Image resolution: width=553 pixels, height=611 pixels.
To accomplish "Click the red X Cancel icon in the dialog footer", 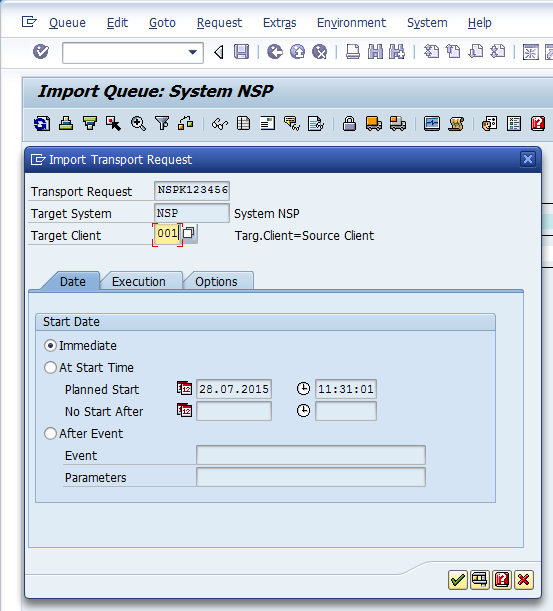I will 523,580.
